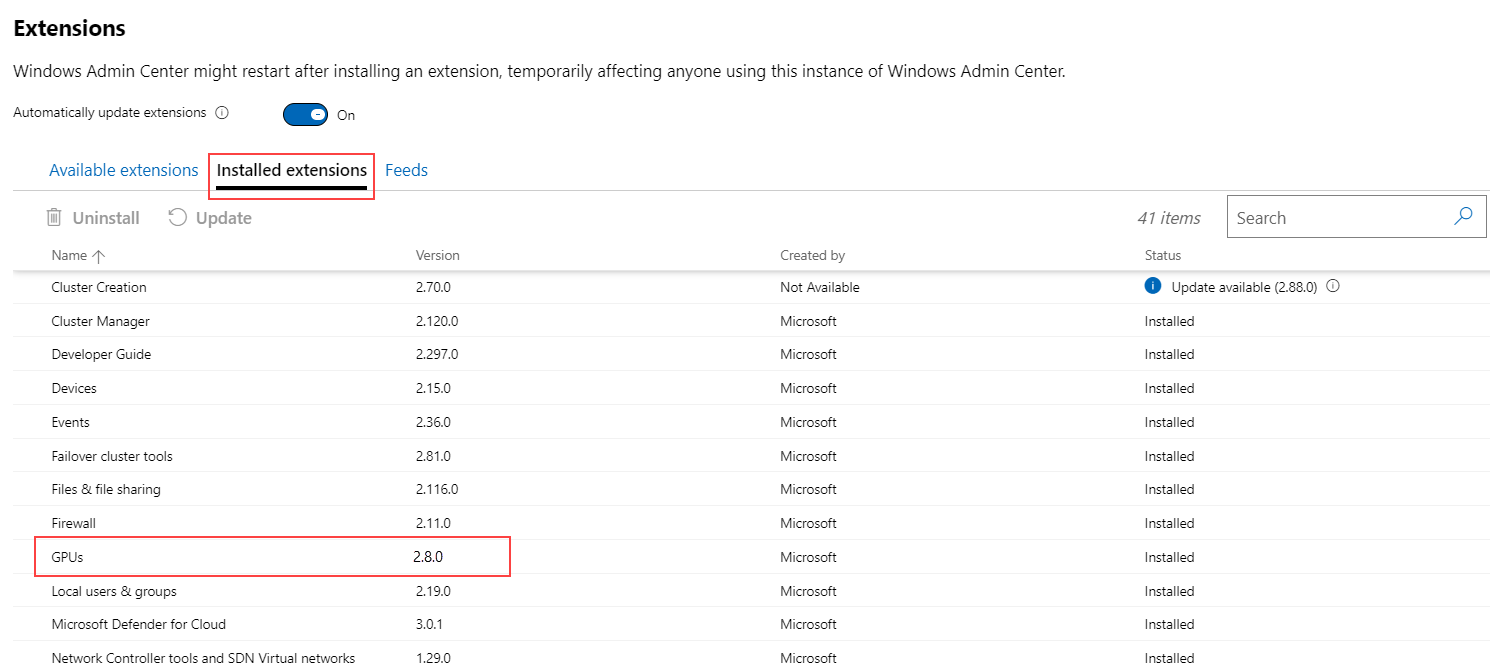Click the info icon after Update available (2.88.0)

click(1332, 286)
